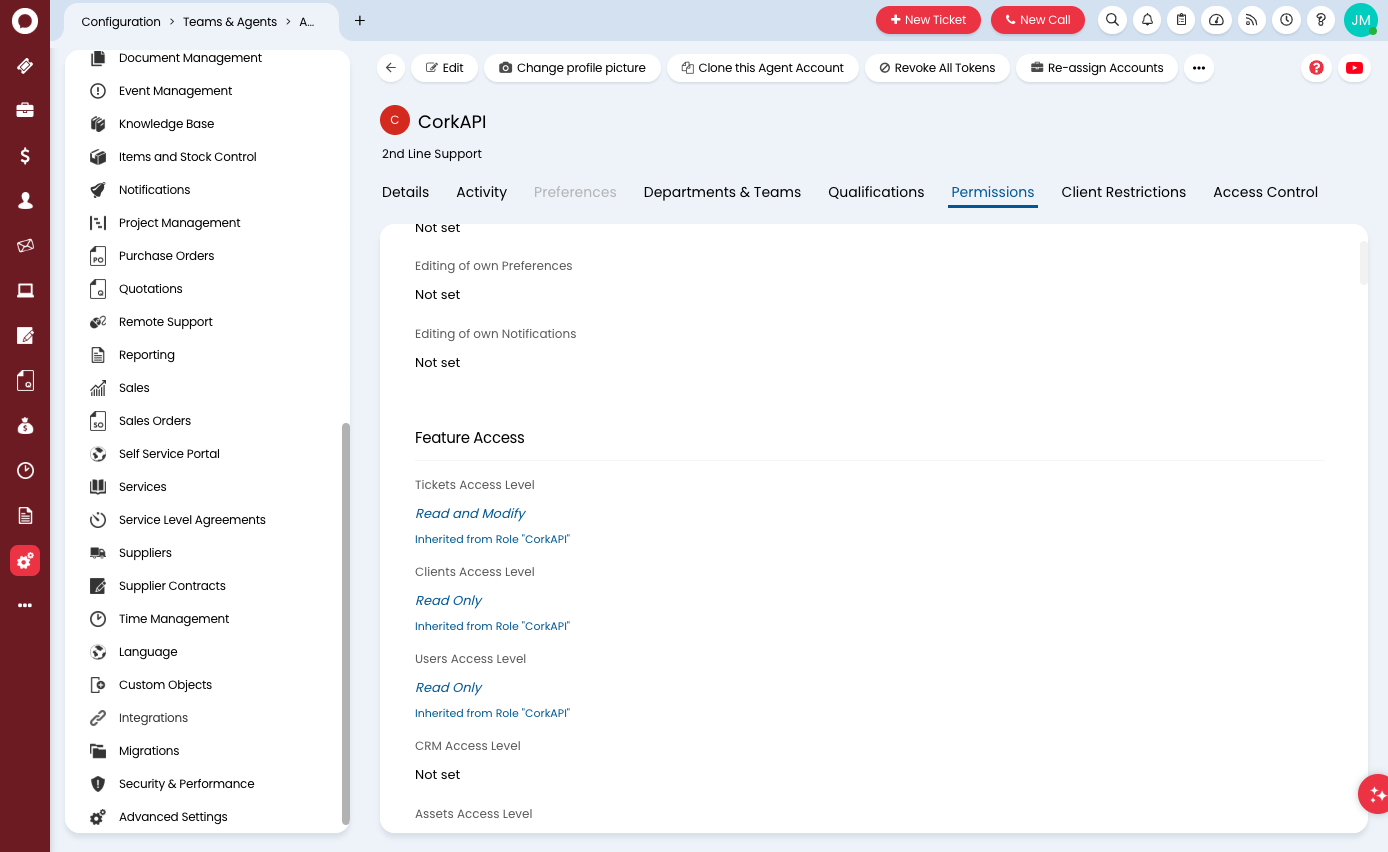Click the permissions panel scrollbar
Image resolution: width=1388 pixels, height=852 pixels.
point(1364,263)
